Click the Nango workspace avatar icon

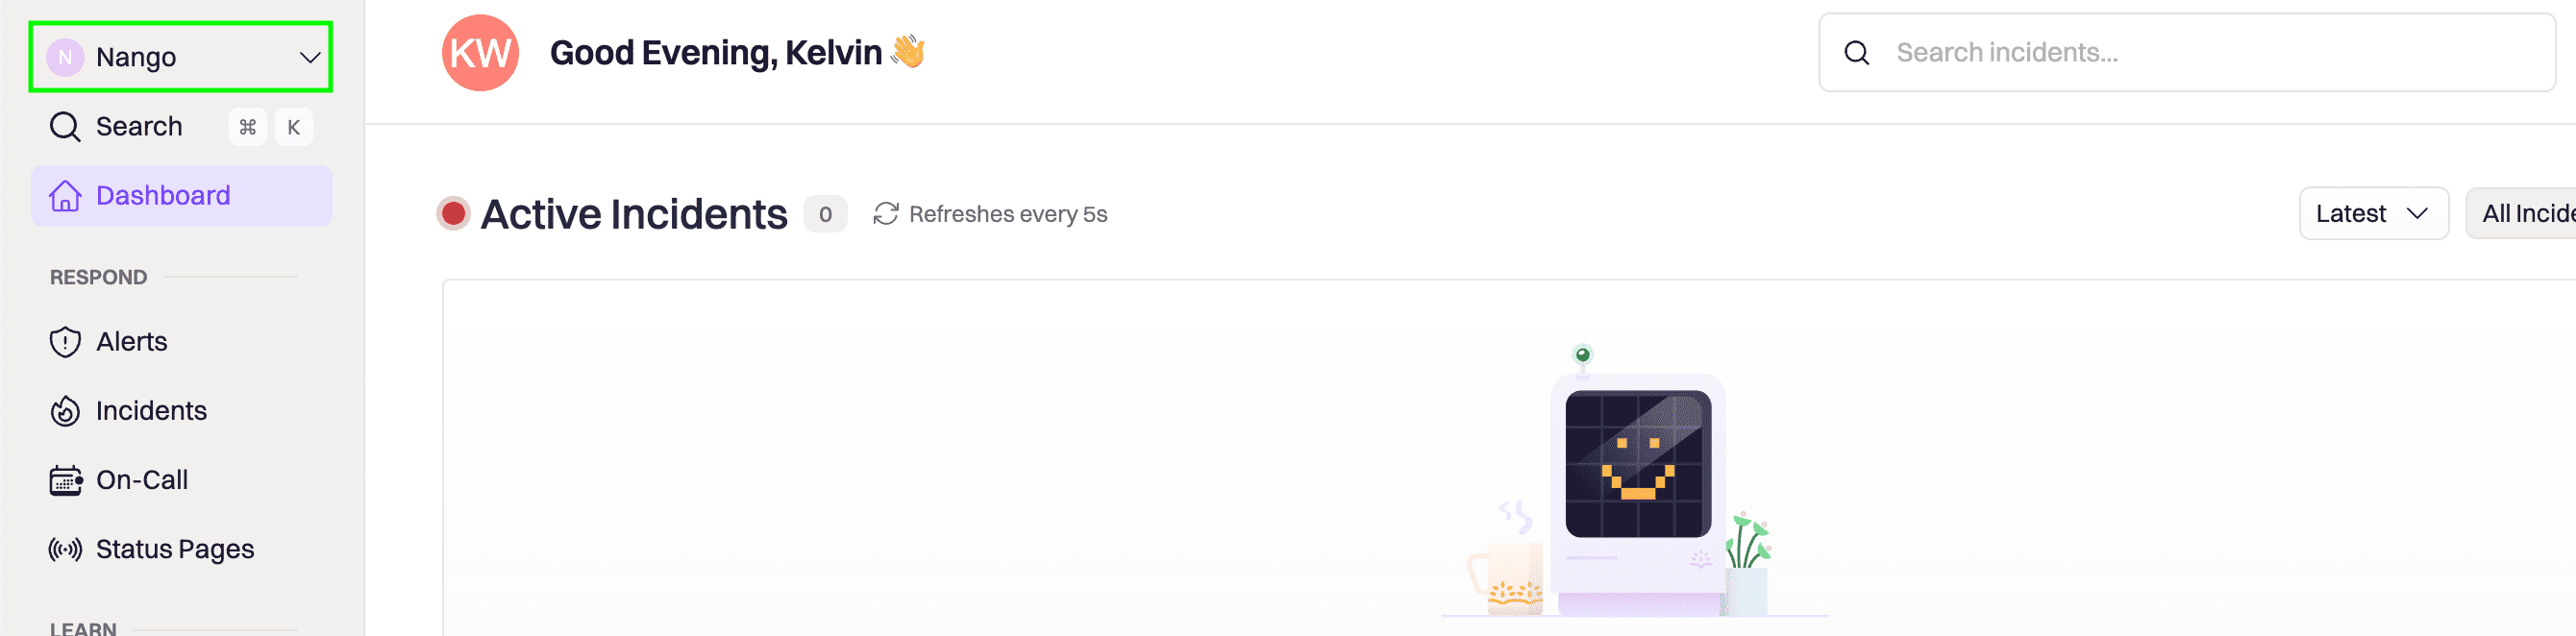[x=65, y=57]
